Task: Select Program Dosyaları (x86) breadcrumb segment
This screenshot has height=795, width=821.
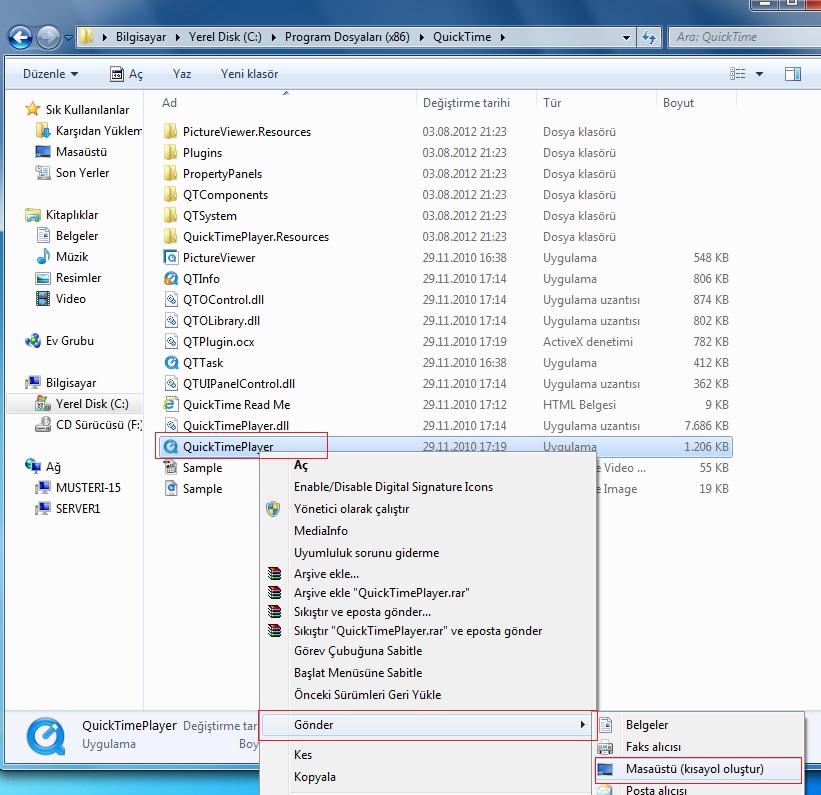Action: point(347,37)
